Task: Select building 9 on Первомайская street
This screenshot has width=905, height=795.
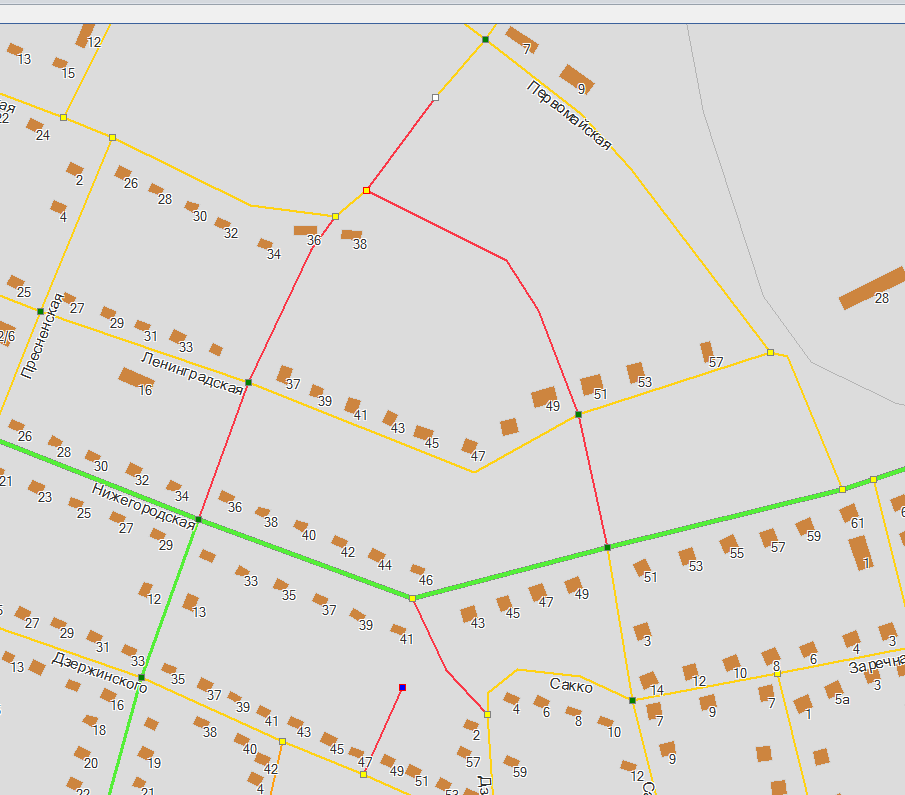Action: point(576,78)
